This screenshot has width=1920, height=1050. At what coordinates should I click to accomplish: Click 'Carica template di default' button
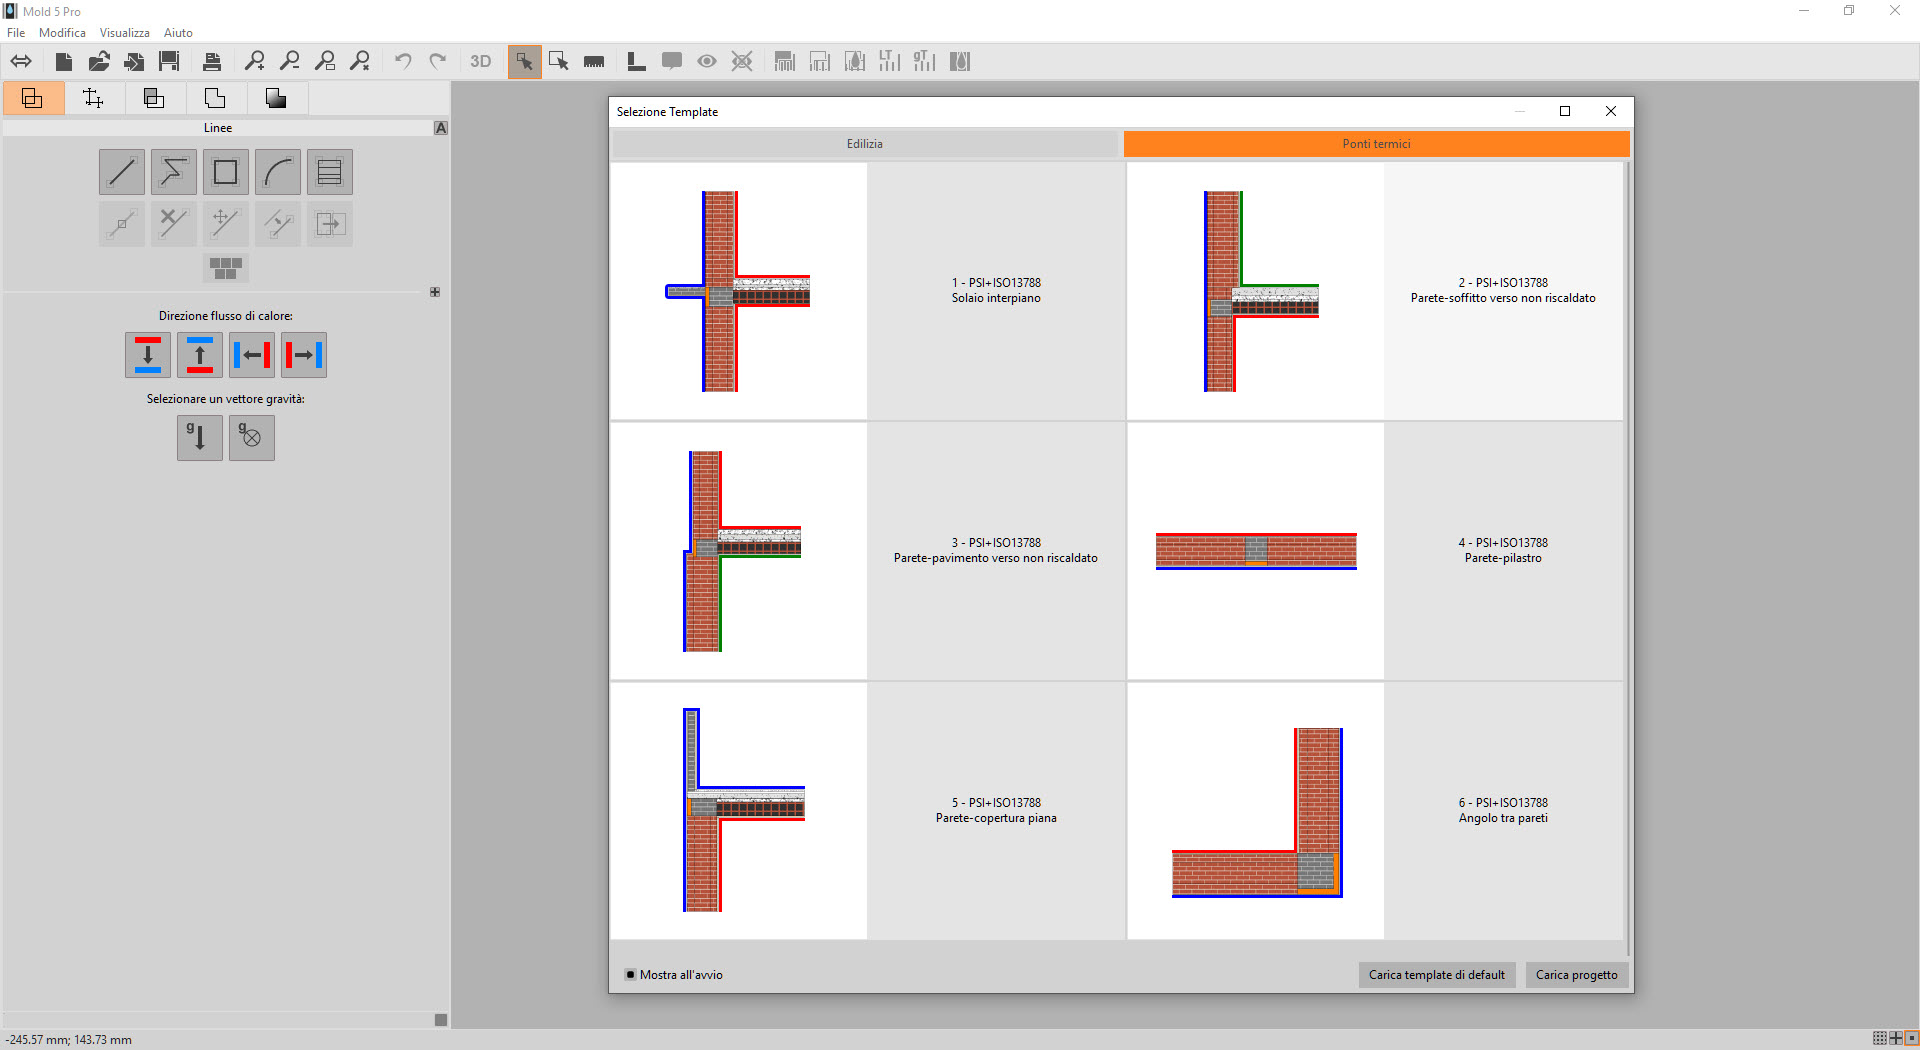[1436, 975]
